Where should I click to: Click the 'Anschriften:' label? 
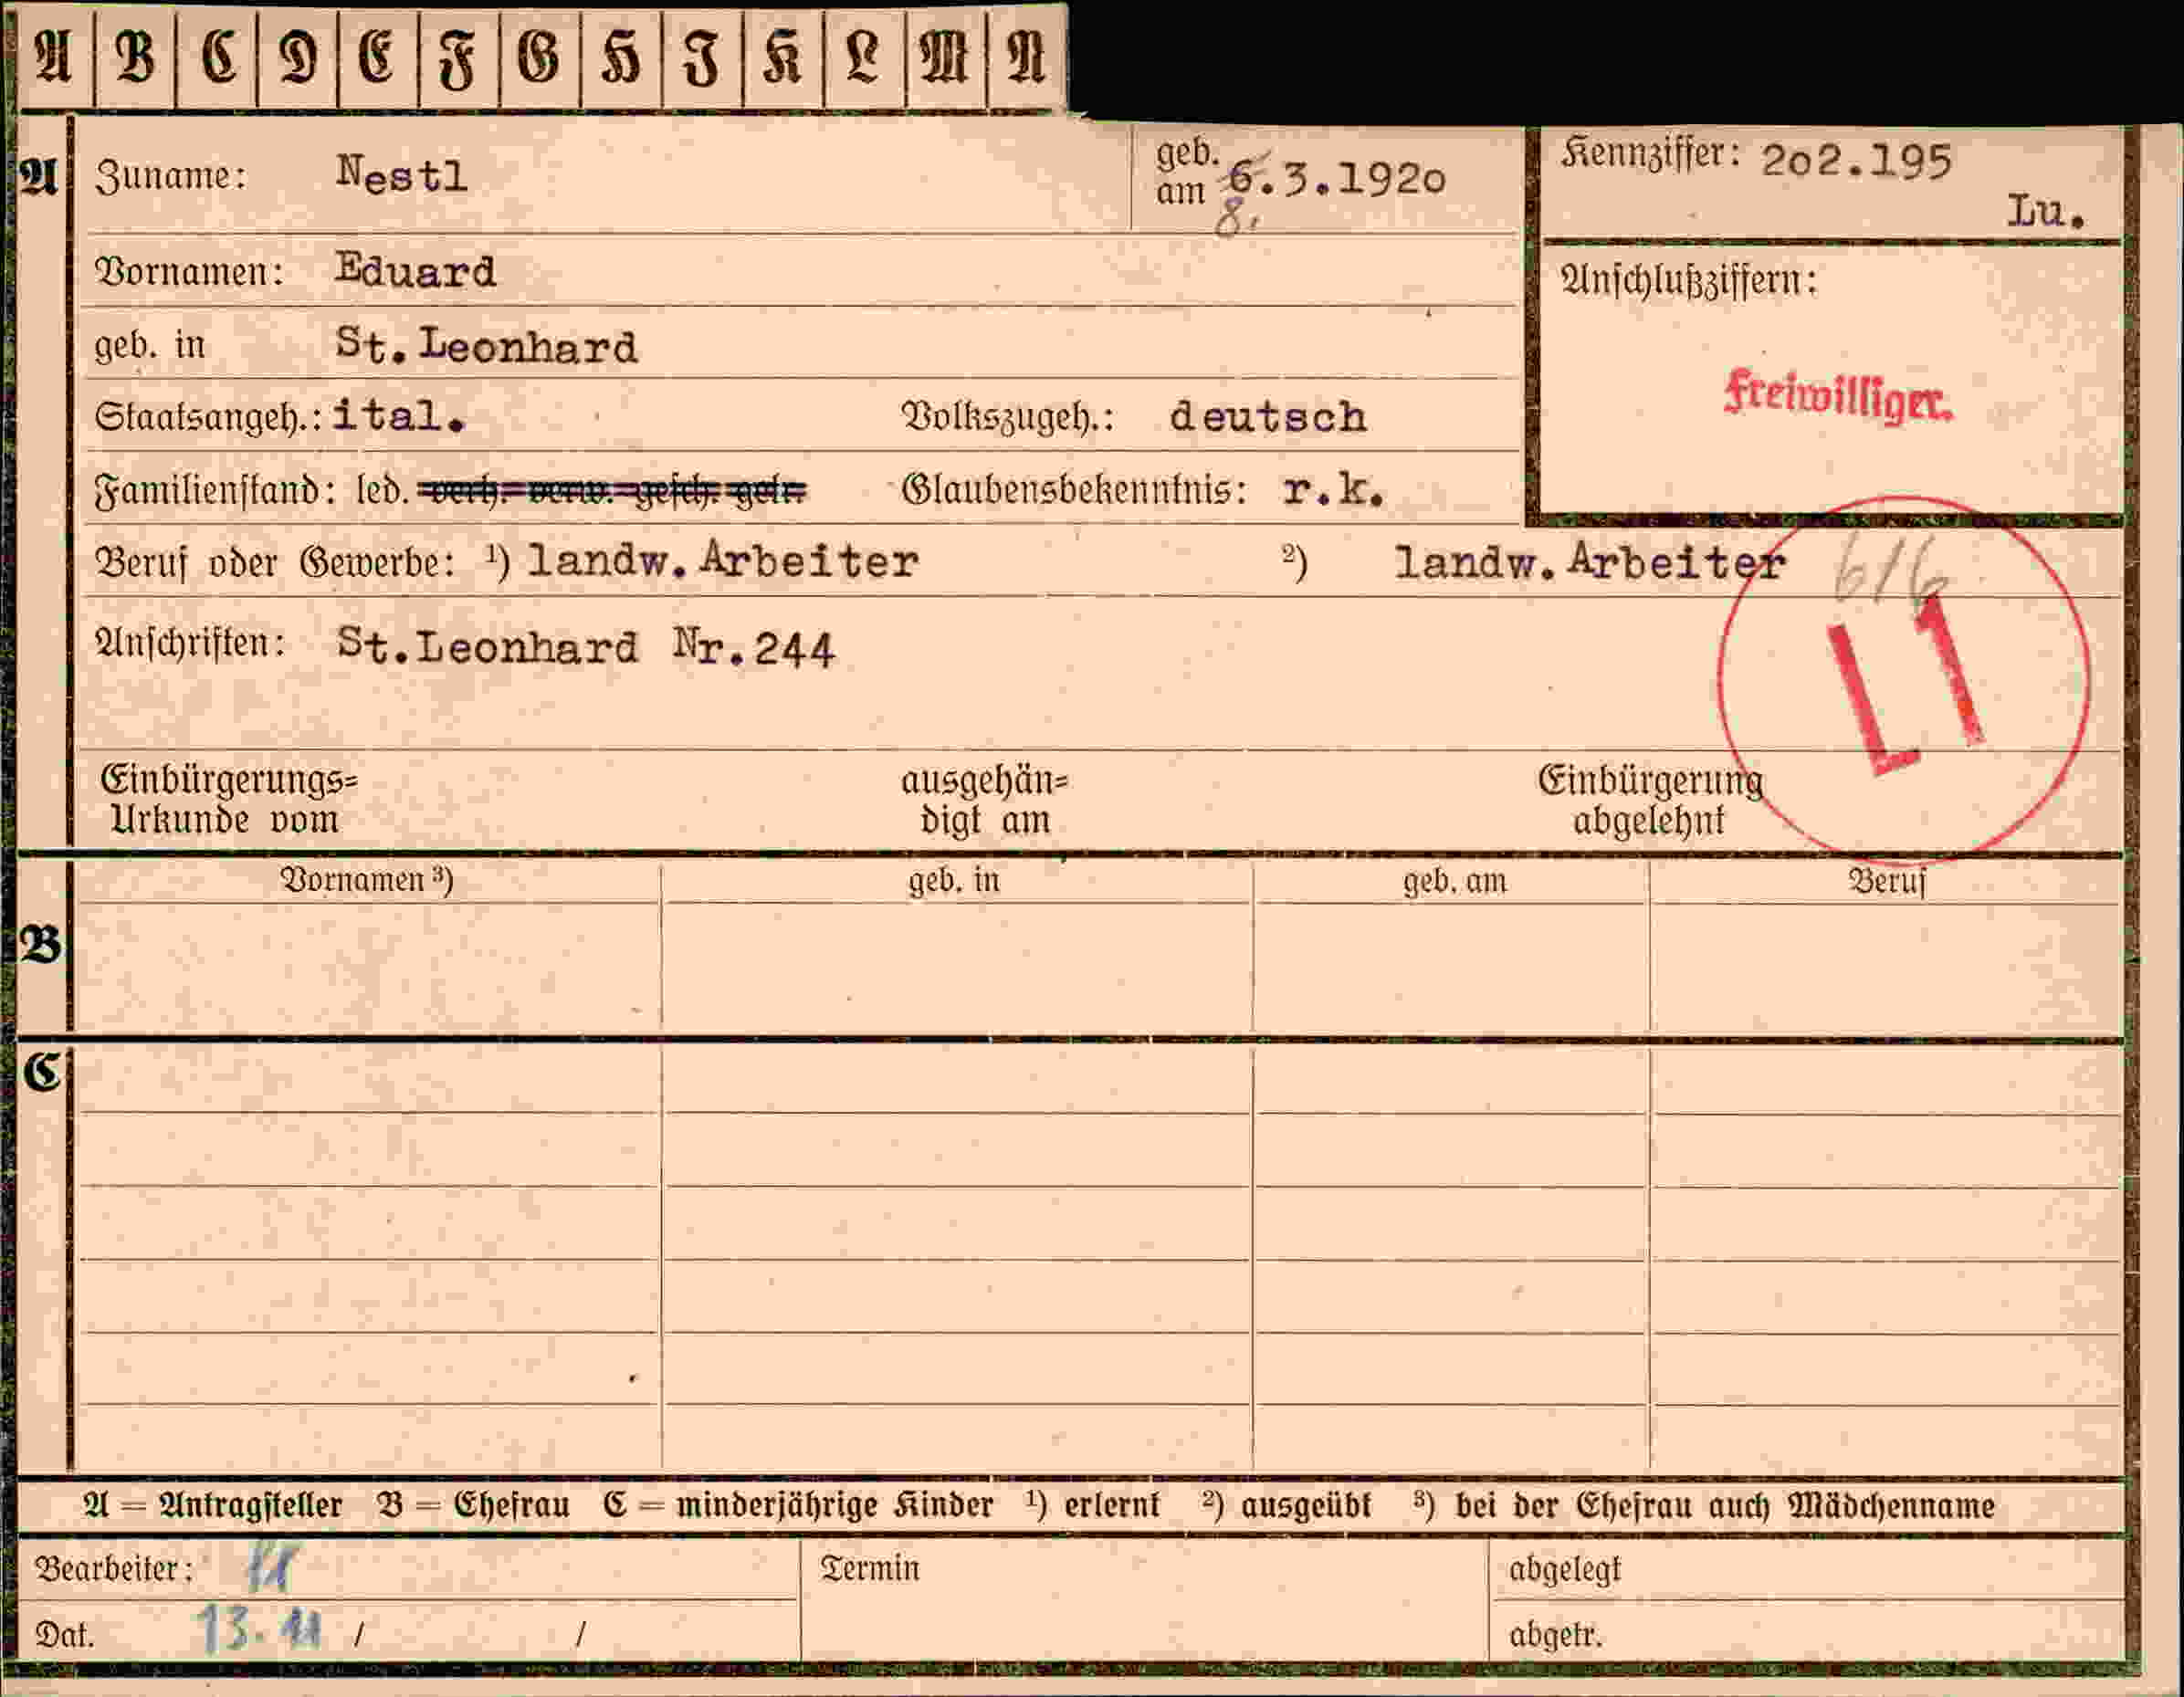(x=190, y=643)
